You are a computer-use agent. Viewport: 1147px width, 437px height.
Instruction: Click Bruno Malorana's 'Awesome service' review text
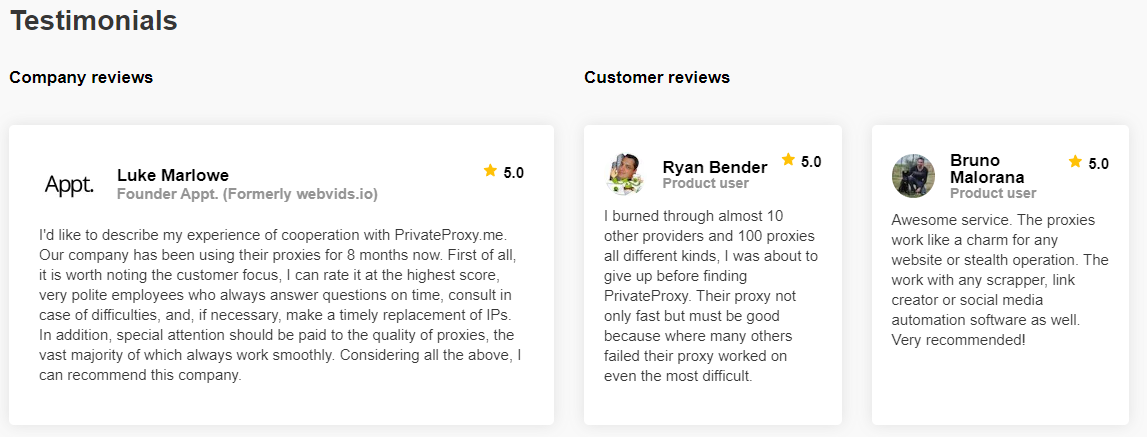(x=999, y=280)
